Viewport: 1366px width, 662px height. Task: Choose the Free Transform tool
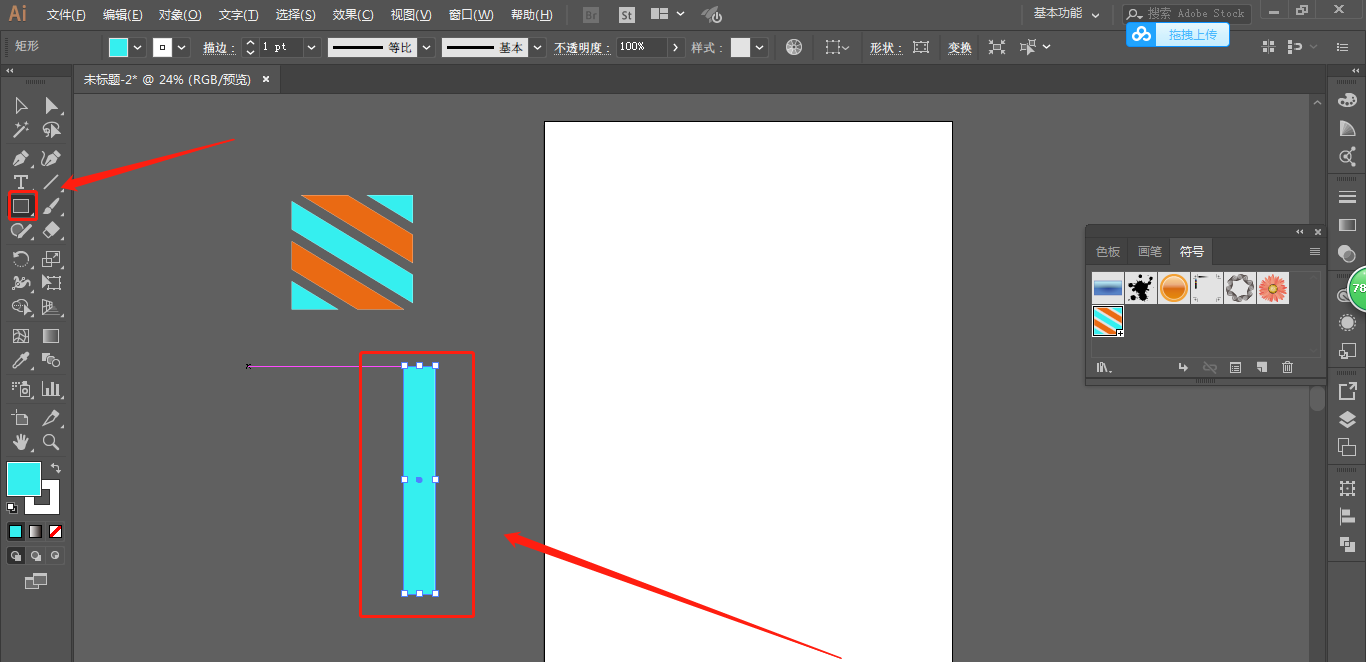[x=52, y=283]
